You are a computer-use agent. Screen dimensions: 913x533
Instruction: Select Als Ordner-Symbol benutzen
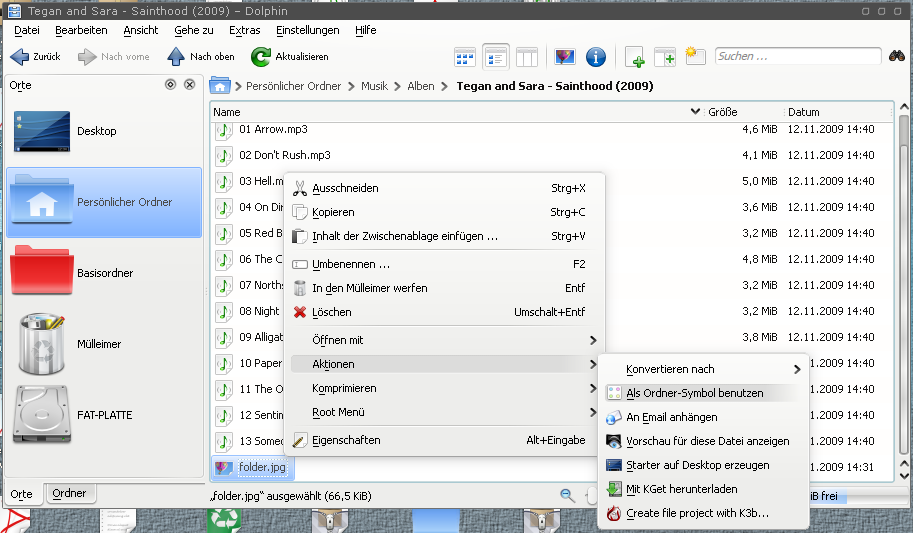[x=703, y=393]
